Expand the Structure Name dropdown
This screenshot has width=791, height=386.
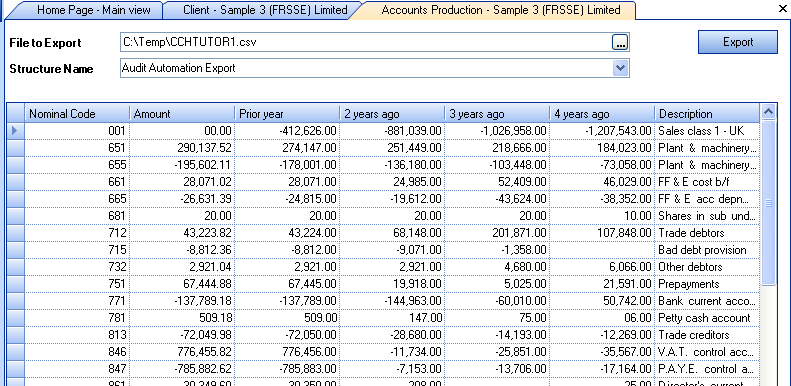620,68
